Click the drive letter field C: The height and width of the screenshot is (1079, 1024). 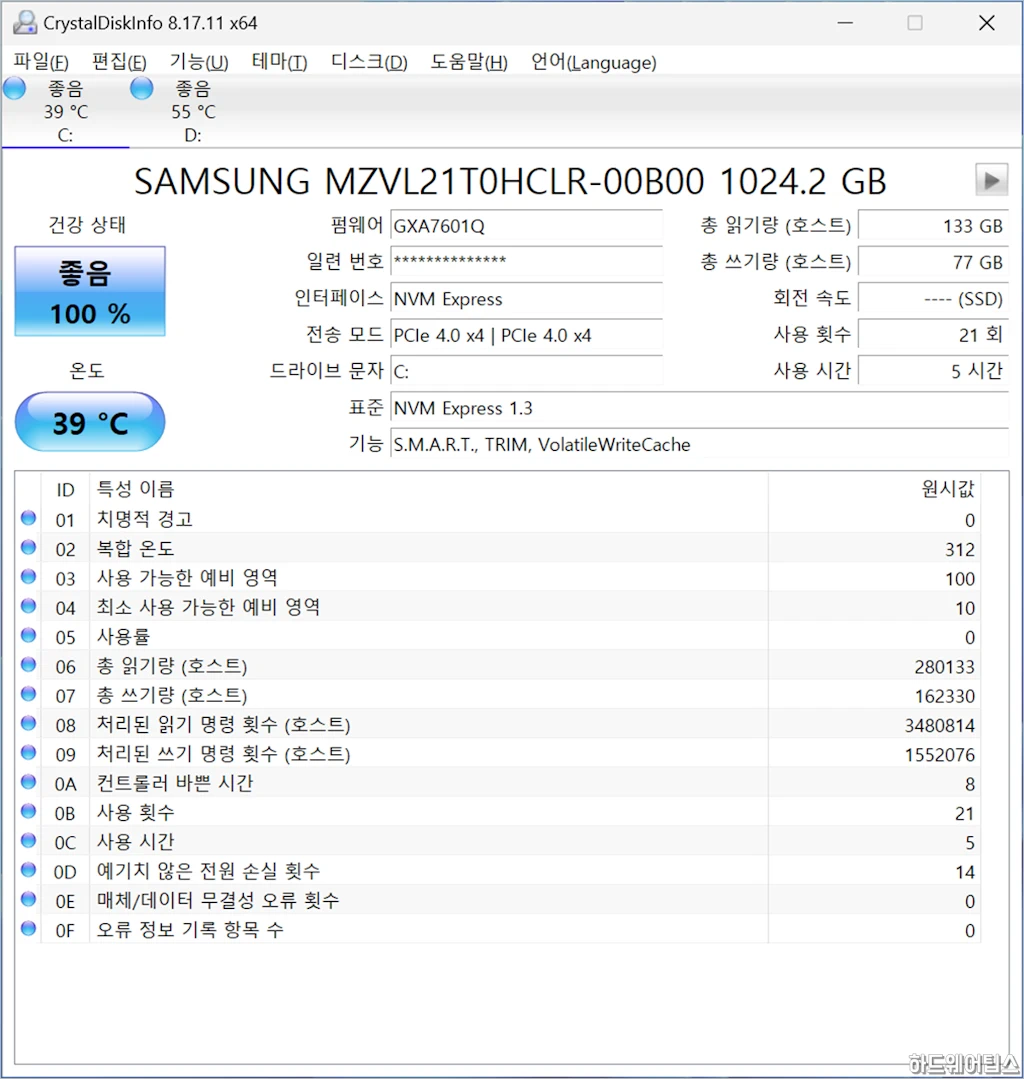(527, 372)
